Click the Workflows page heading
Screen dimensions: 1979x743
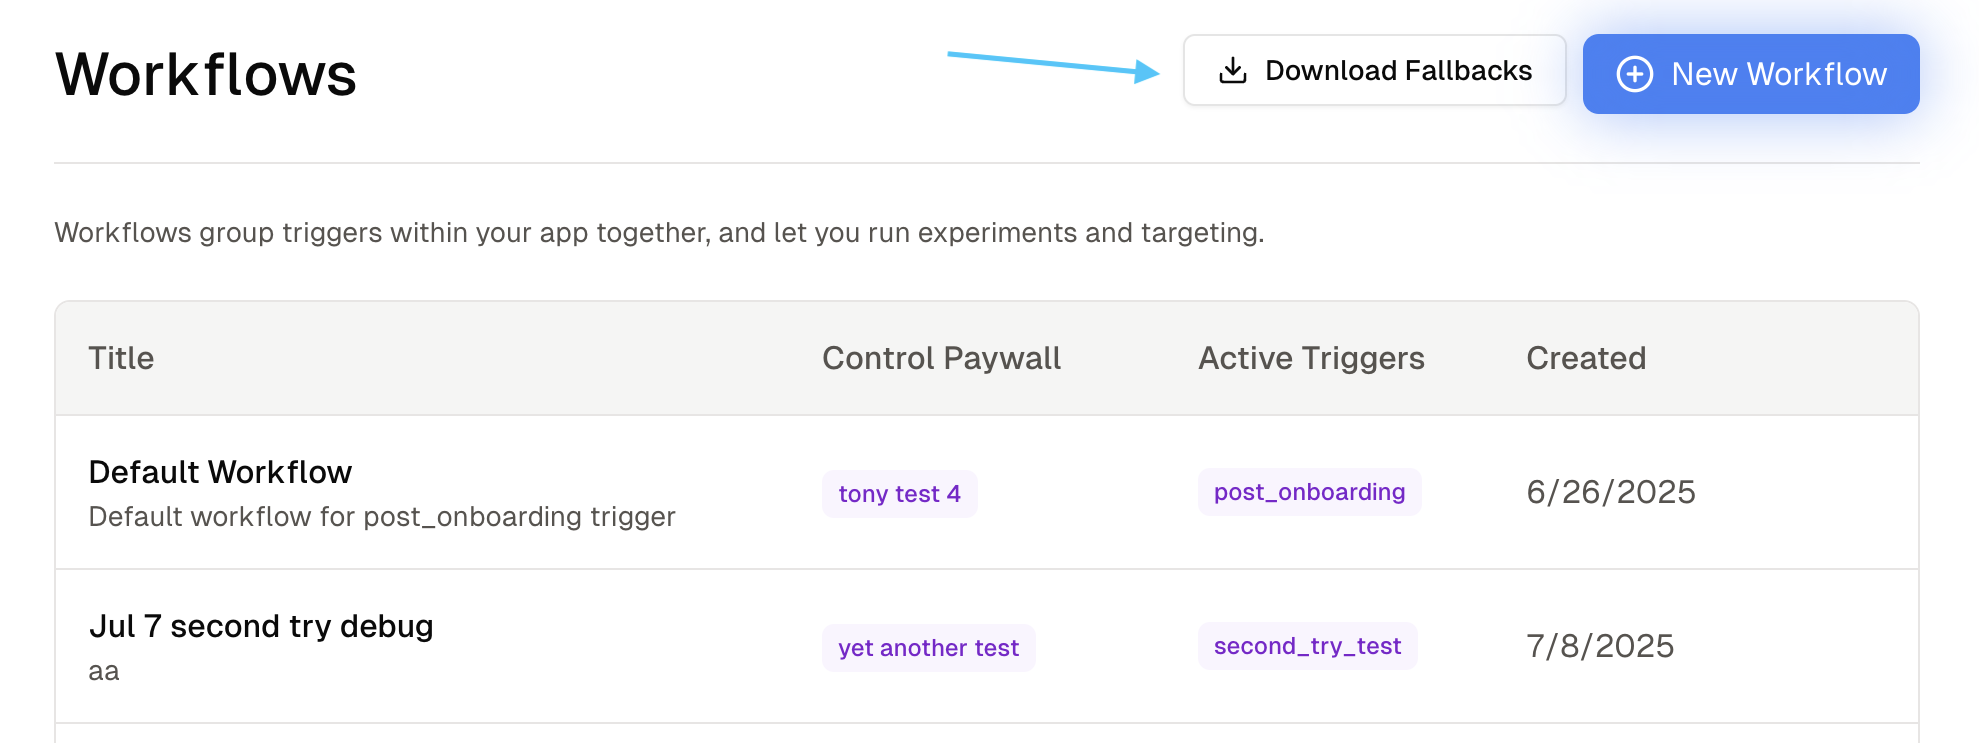coord(206,75)
